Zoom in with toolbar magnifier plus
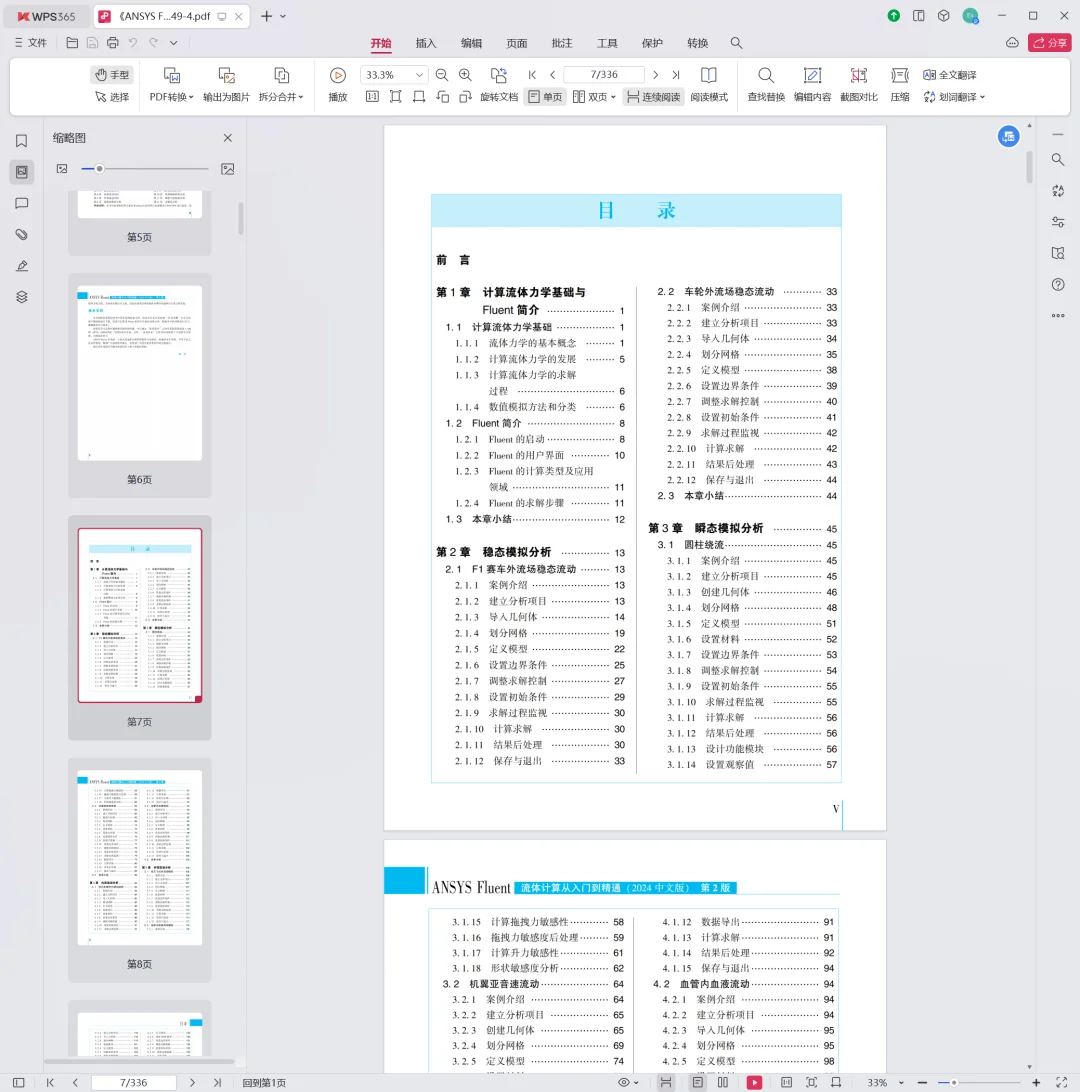This screenshot has width=1080, height=1092. click(465, 75)
